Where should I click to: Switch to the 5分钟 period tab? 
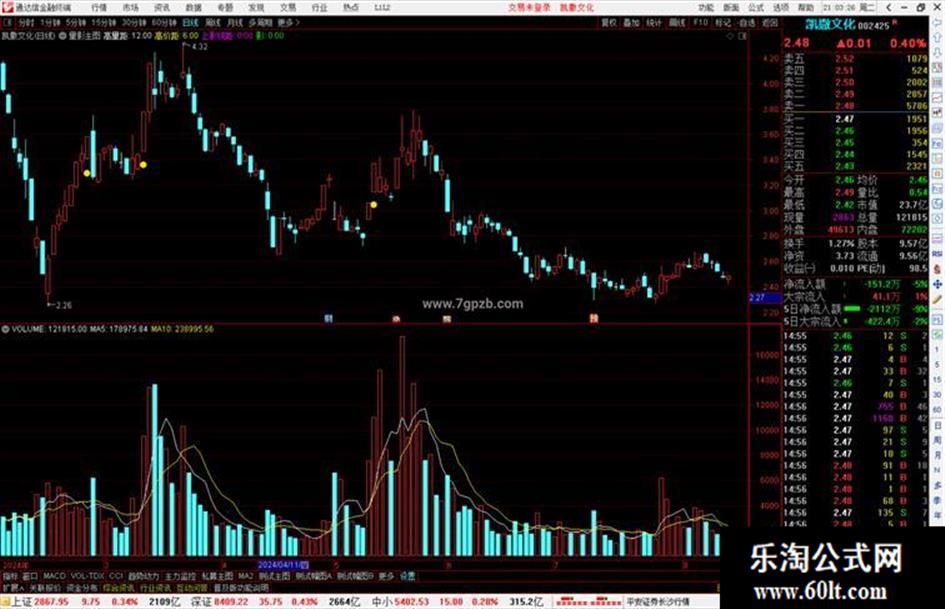coord(76,22)
